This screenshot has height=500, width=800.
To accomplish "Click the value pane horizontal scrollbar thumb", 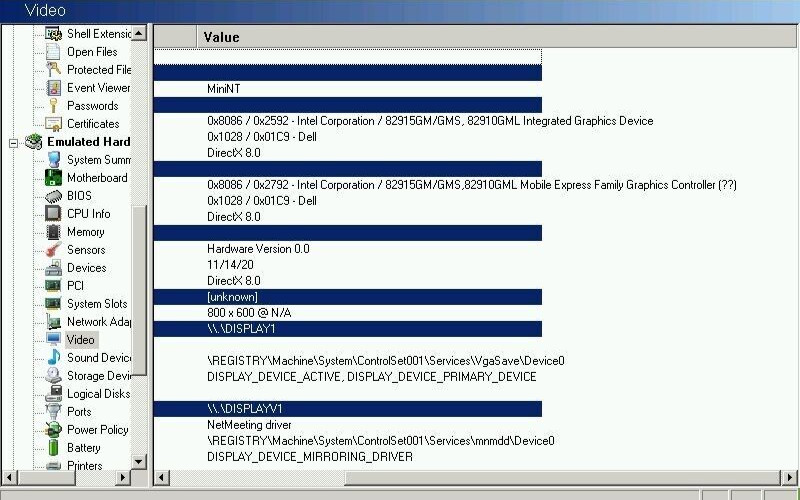I will click(563, 478).
